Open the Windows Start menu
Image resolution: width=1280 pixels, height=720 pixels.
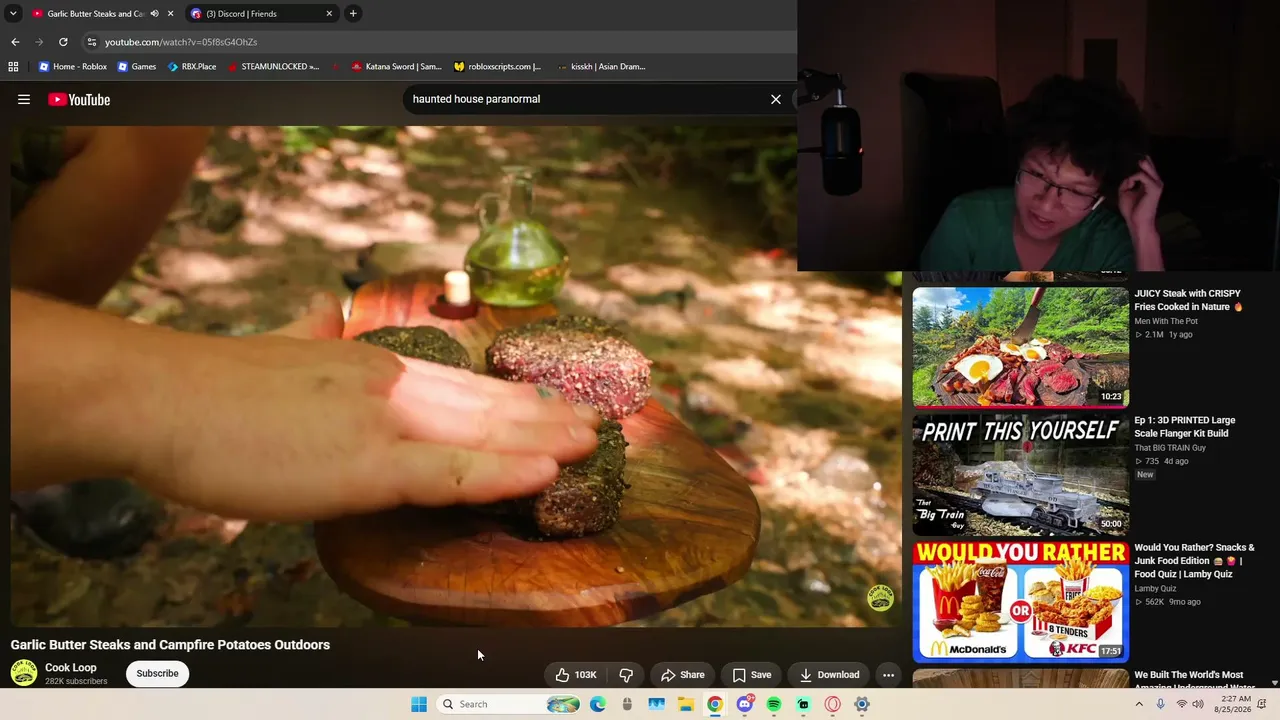point(419,704)
